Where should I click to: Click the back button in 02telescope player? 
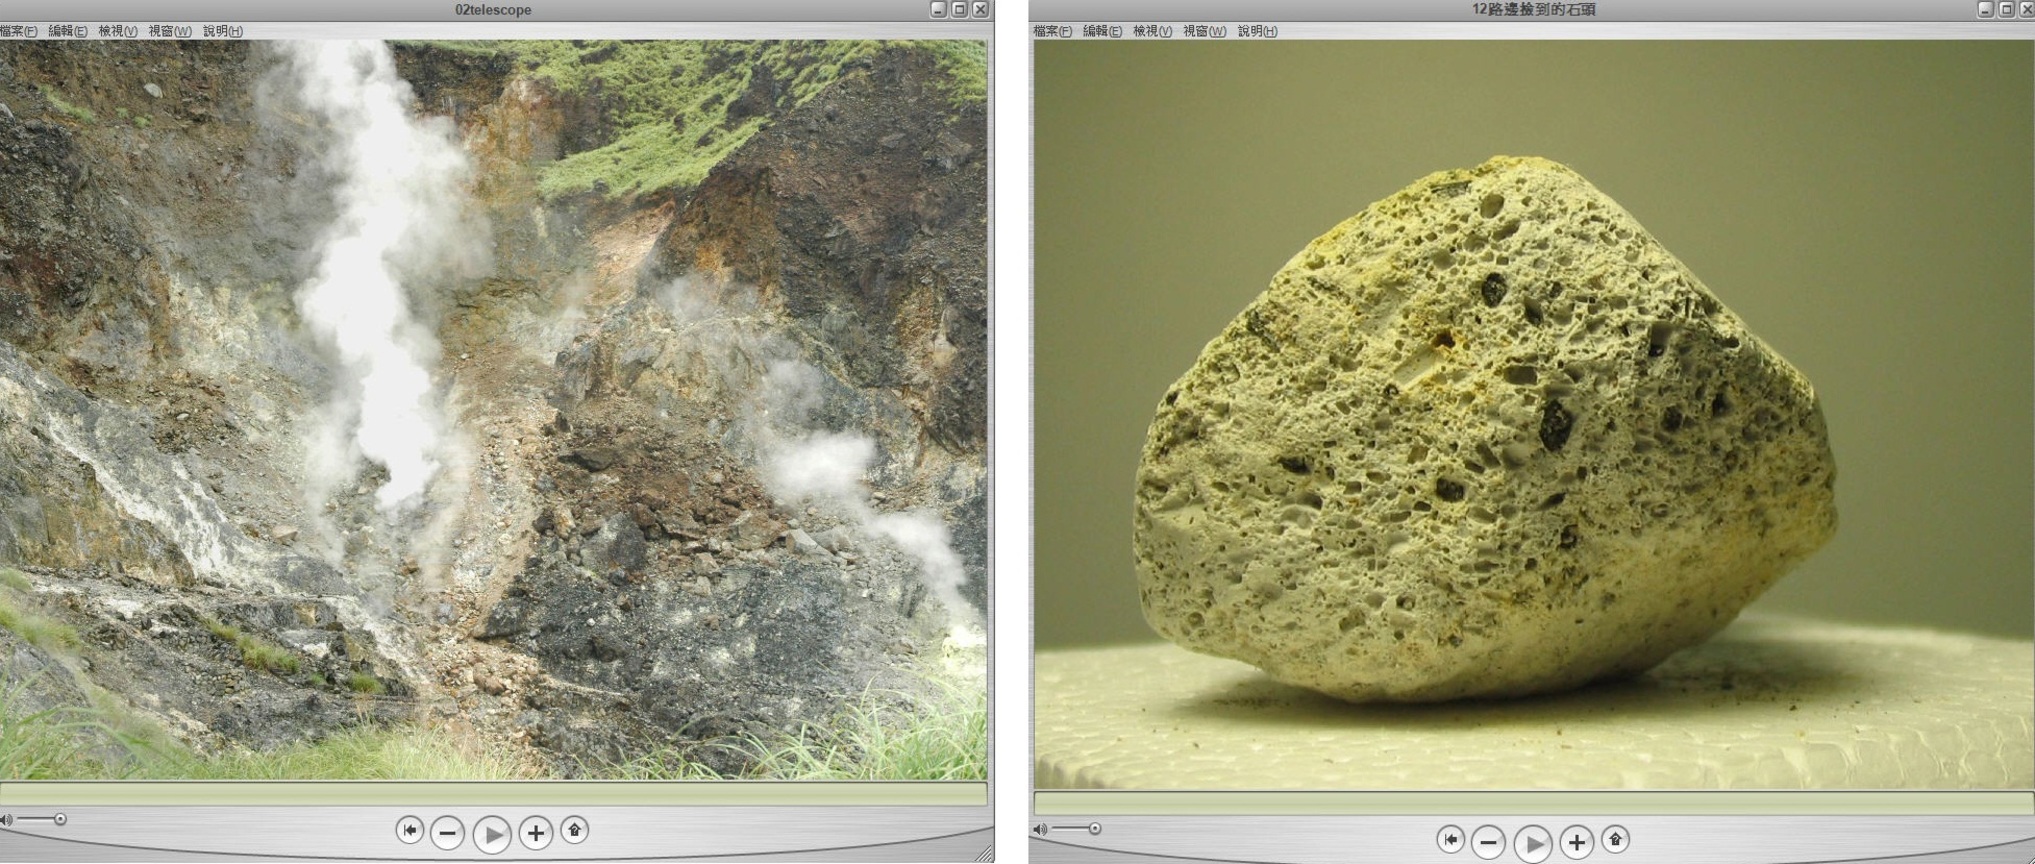(409, 831)
